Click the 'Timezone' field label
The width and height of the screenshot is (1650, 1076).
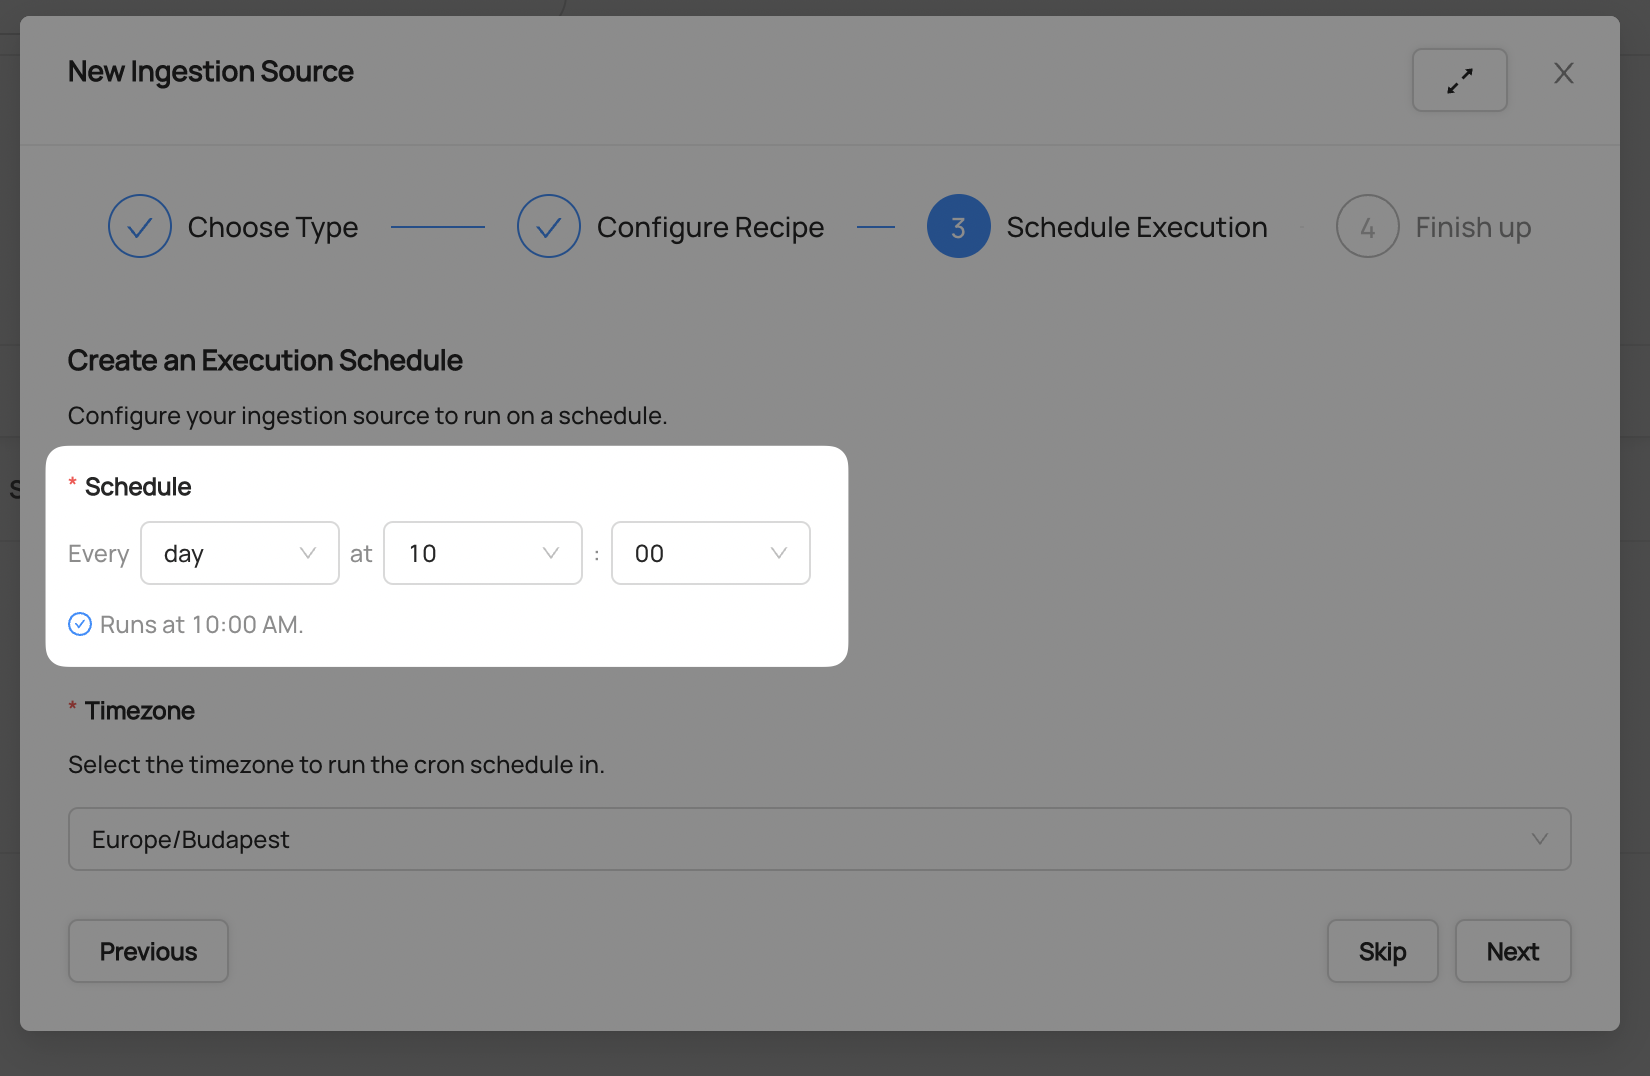coord(140,711)
